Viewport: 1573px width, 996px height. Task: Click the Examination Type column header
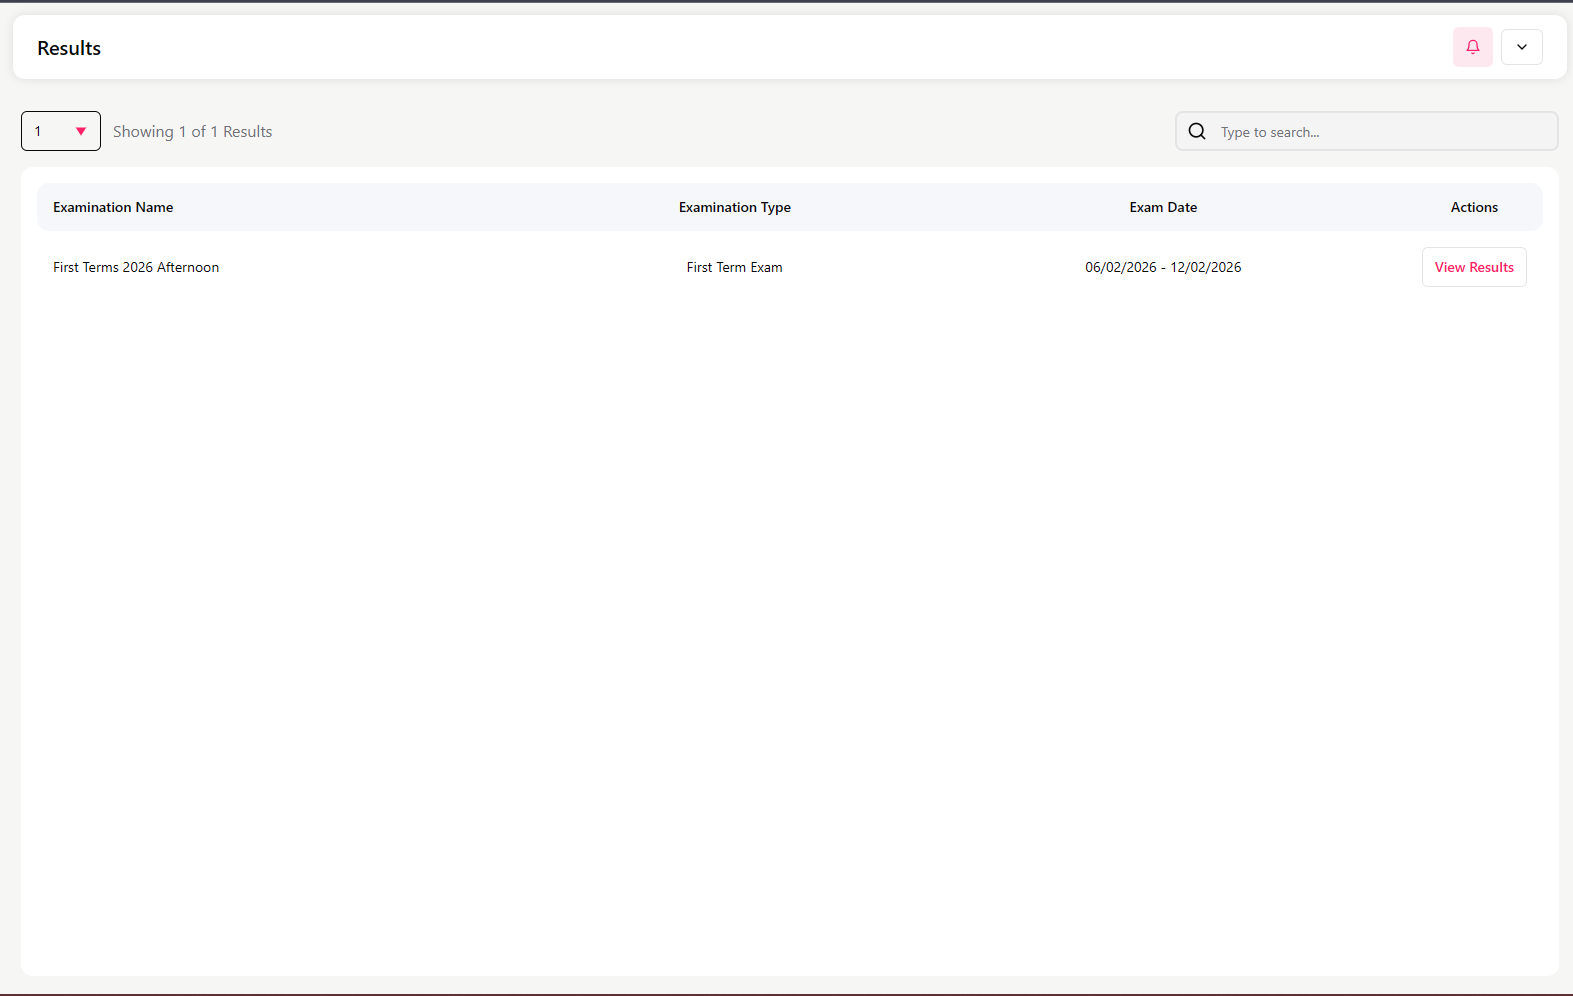point(734,207)
